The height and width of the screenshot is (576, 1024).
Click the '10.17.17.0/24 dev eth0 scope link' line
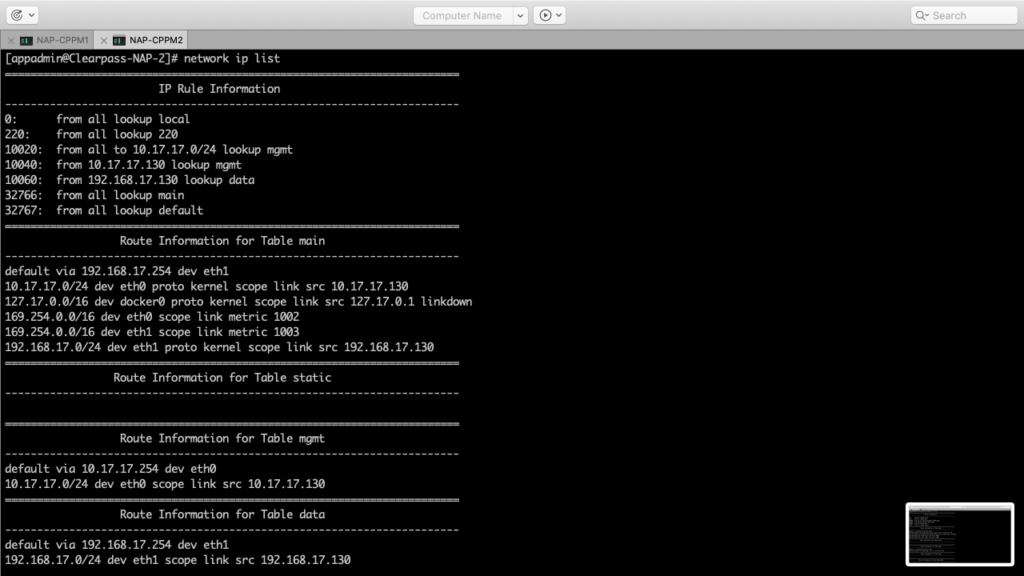[165, 484]
